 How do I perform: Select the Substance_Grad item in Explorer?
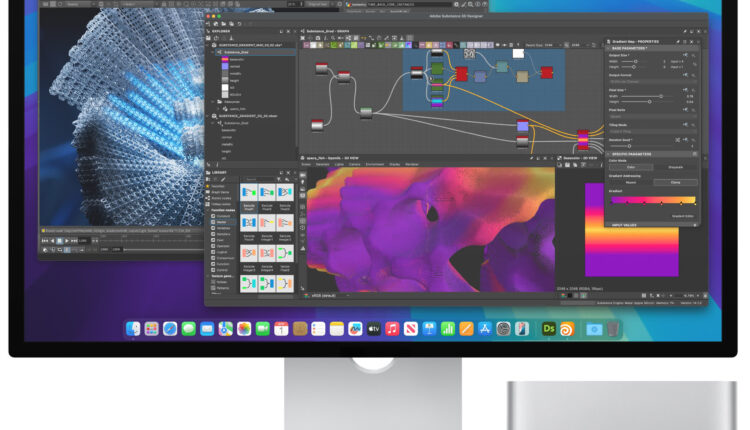tap(234, 51)
